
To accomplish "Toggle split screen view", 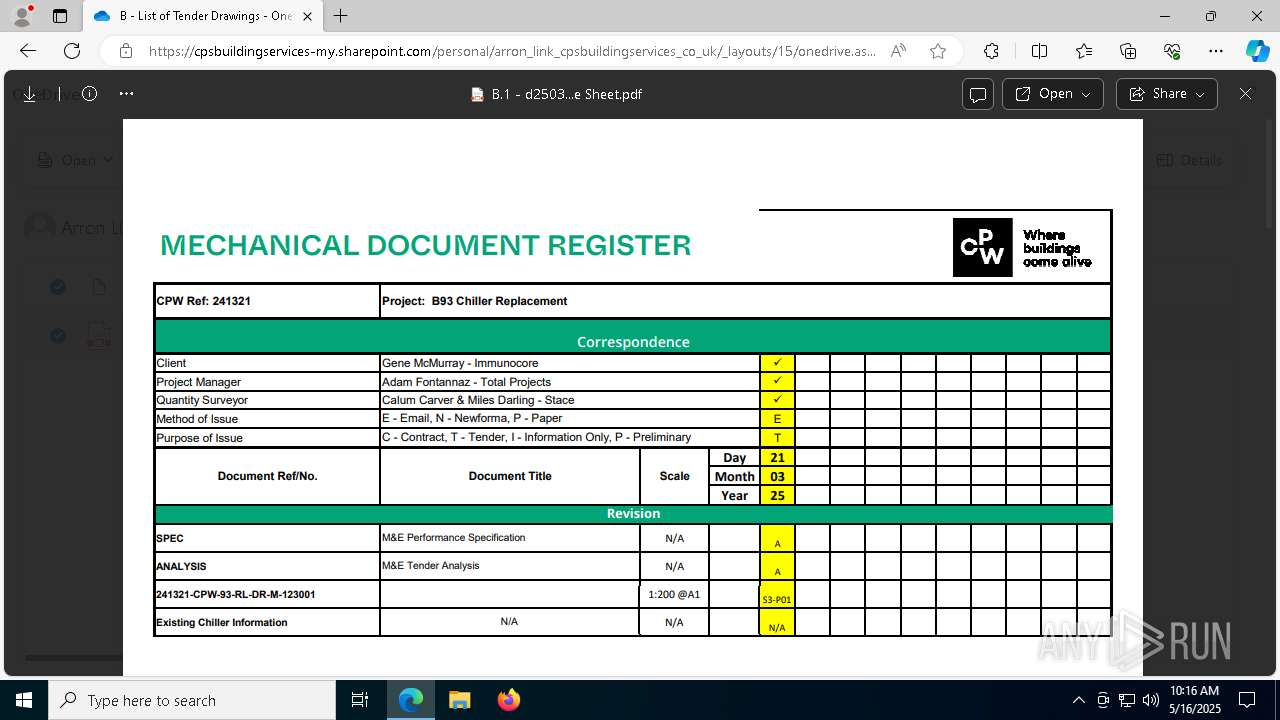I will coord(1039,51).
